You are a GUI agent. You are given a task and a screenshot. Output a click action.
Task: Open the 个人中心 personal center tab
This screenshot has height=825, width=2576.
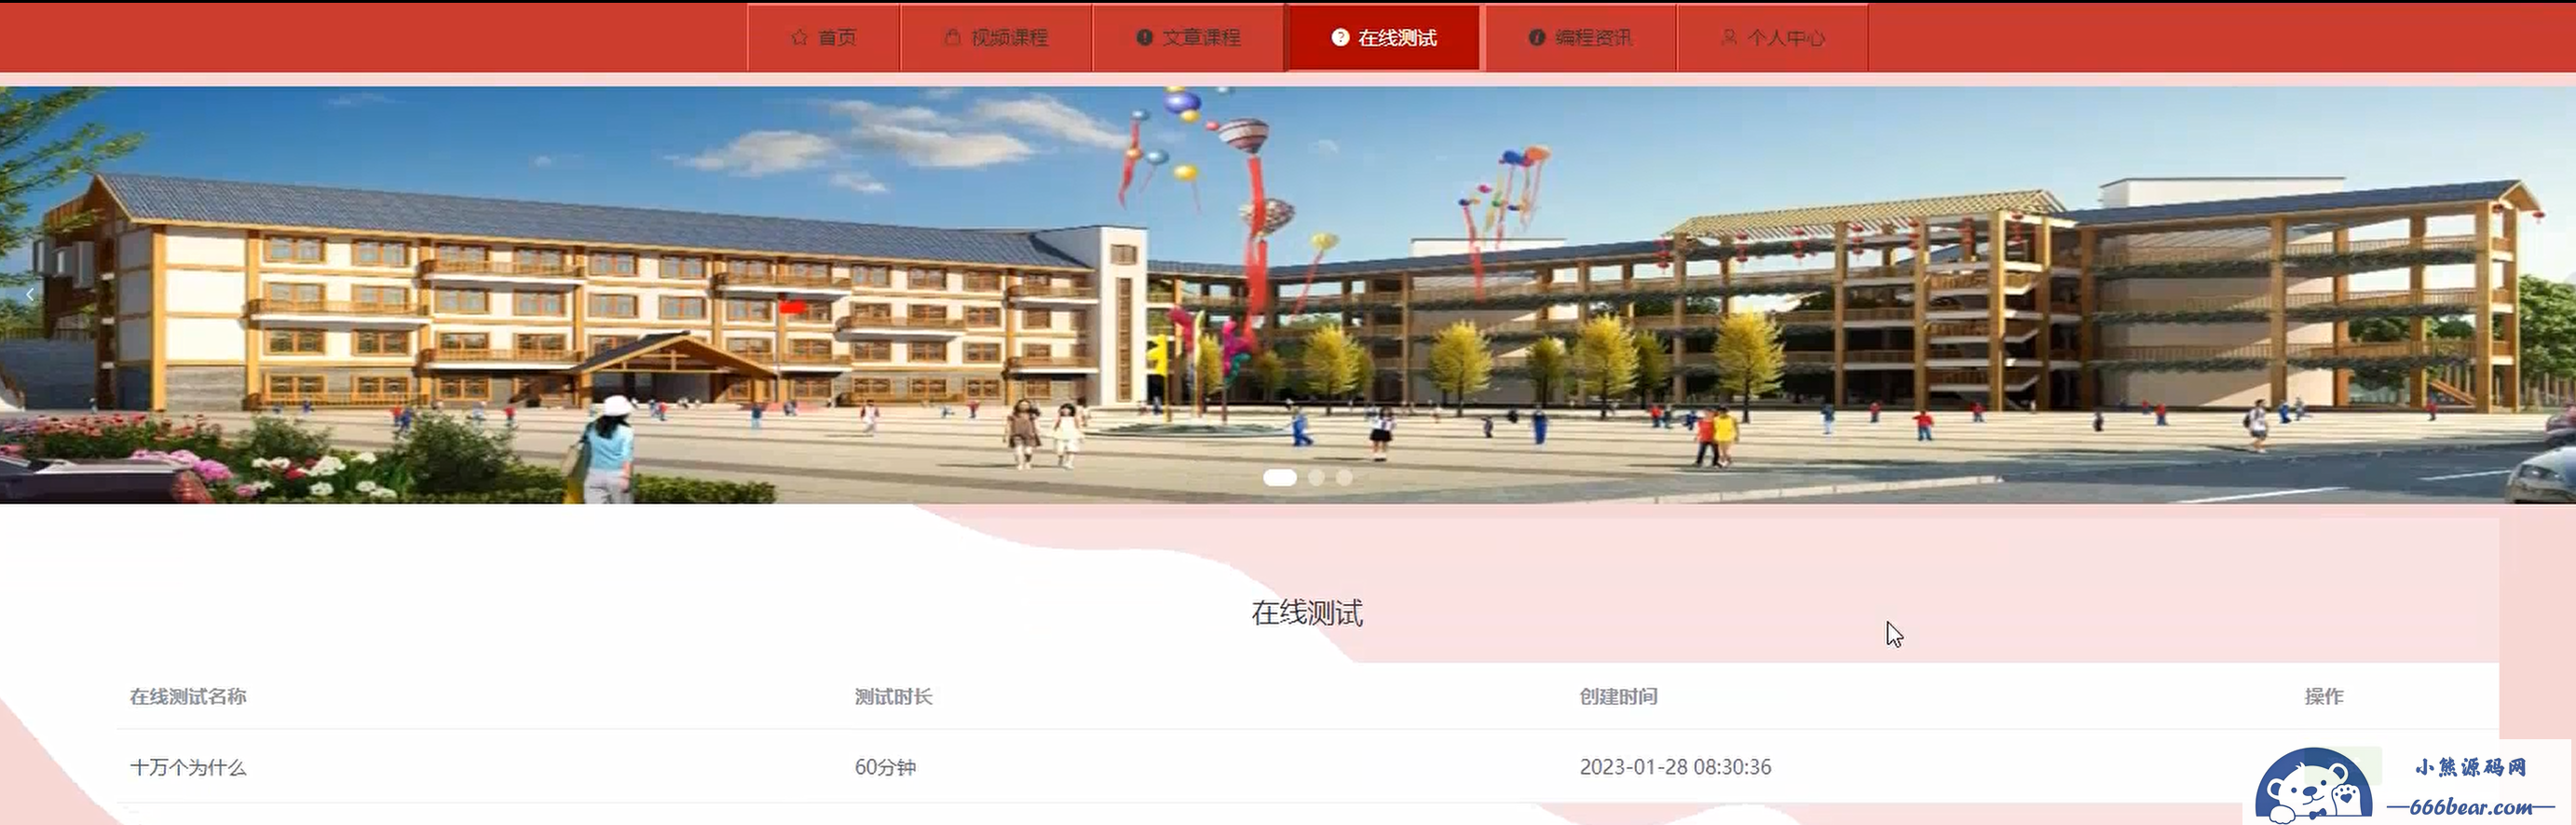click(1773, 38)
